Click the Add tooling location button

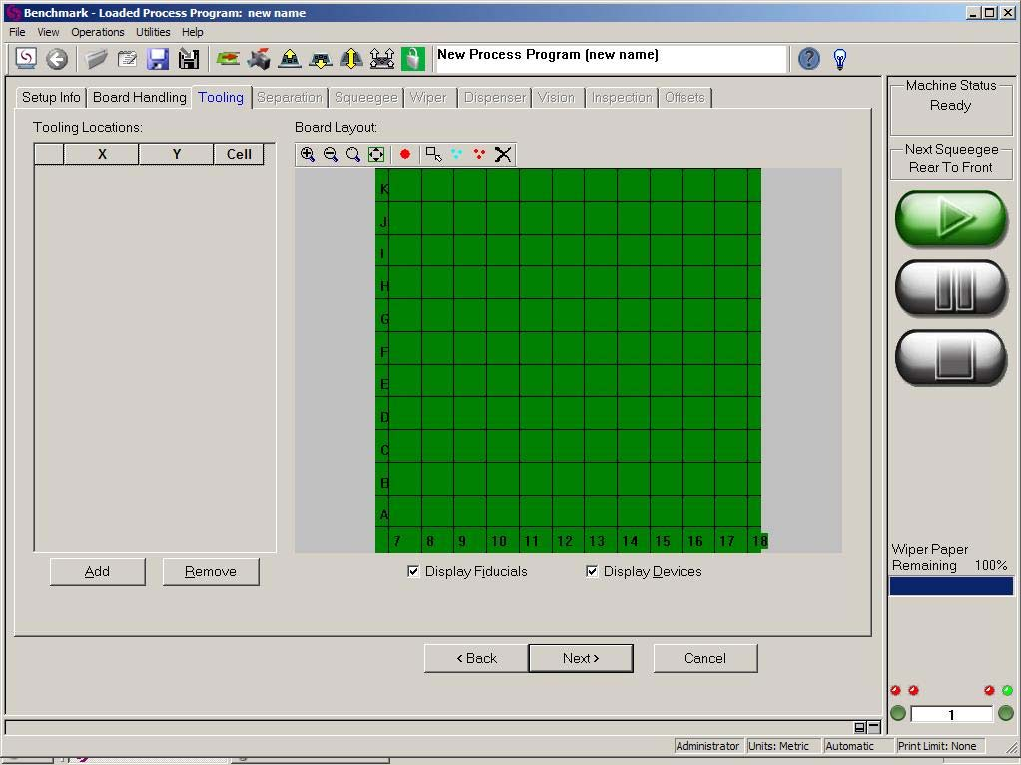[x=98, y=572]
